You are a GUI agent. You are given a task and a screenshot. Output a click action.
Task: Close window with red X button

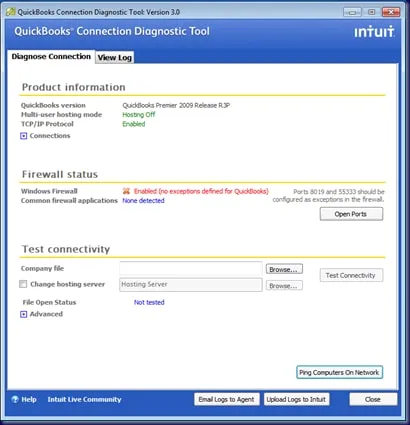click(x=391, y=12)
